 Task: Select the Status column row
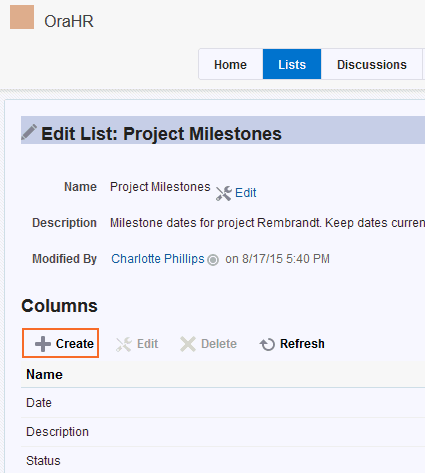point(223,460)
